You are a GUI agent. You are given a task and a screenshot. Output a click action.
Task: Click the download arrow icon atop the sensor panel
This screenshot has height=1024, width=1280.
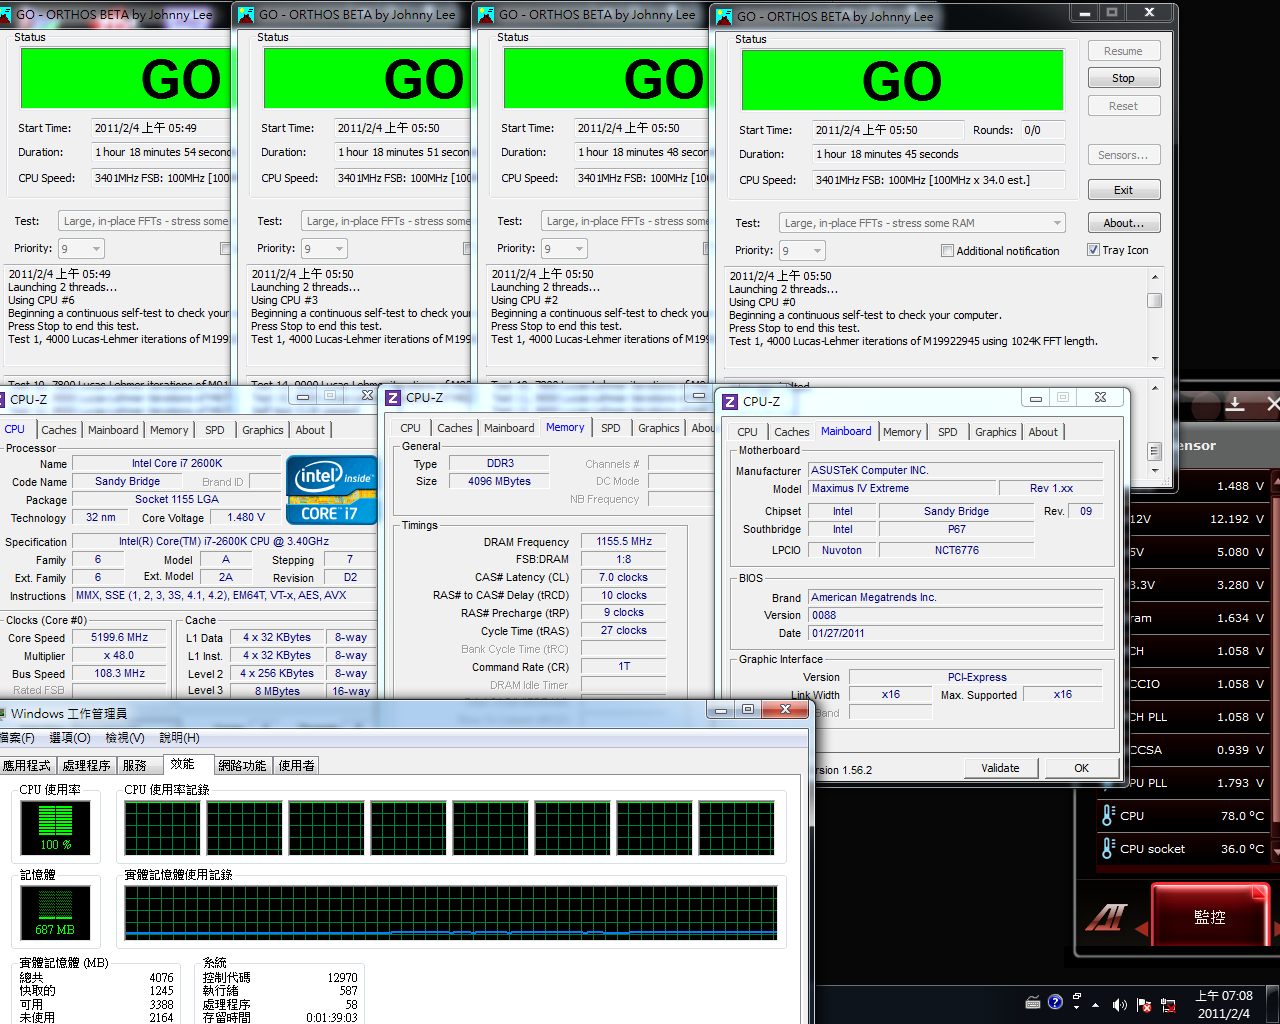[x=1235, y=404]
